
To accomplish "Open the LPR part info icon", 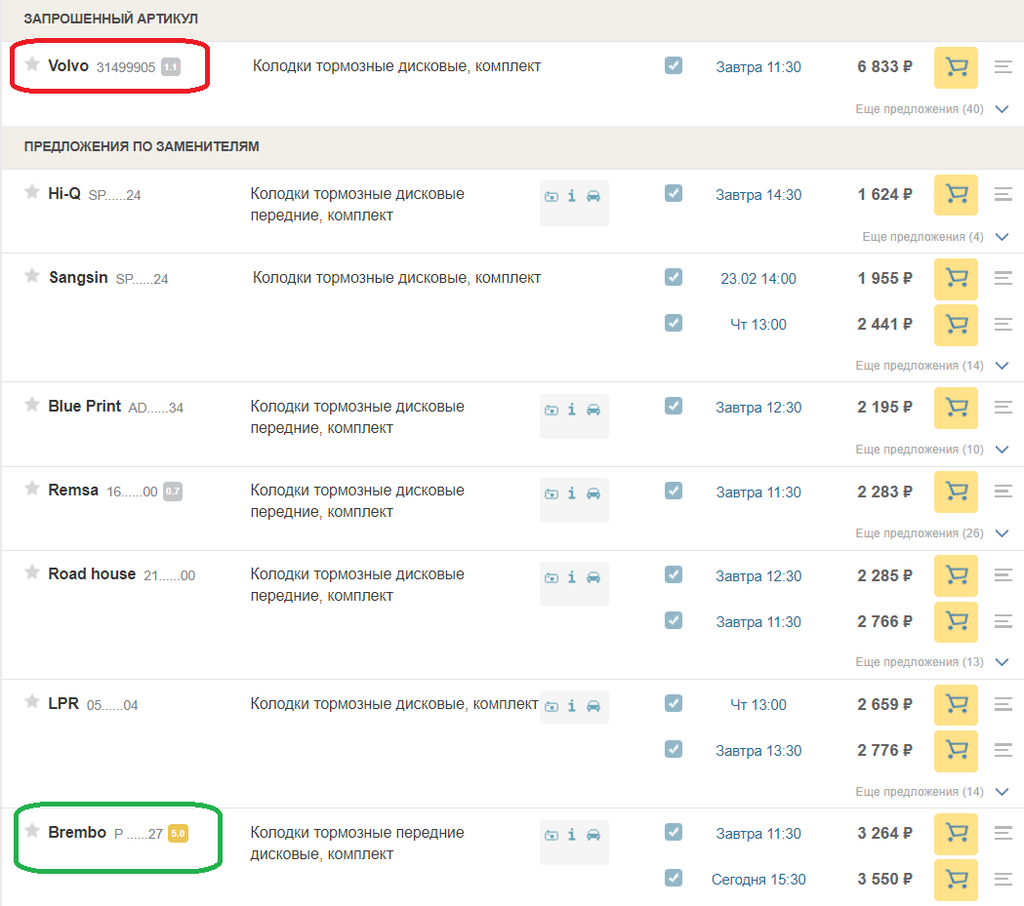I will pos(571,706).
